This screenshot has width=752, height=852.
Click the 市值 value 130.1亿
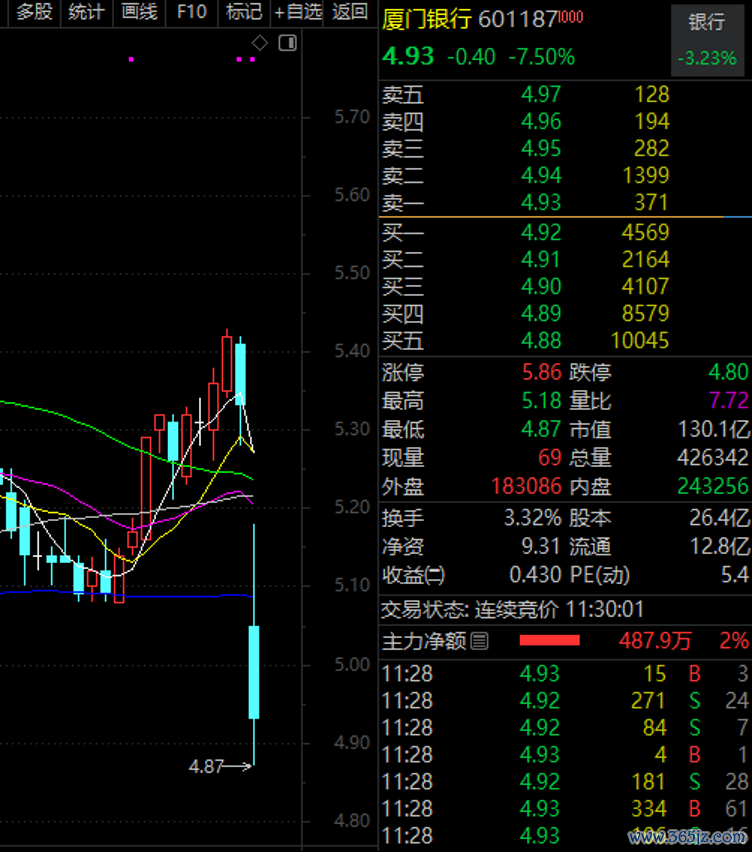pos(714,429)
